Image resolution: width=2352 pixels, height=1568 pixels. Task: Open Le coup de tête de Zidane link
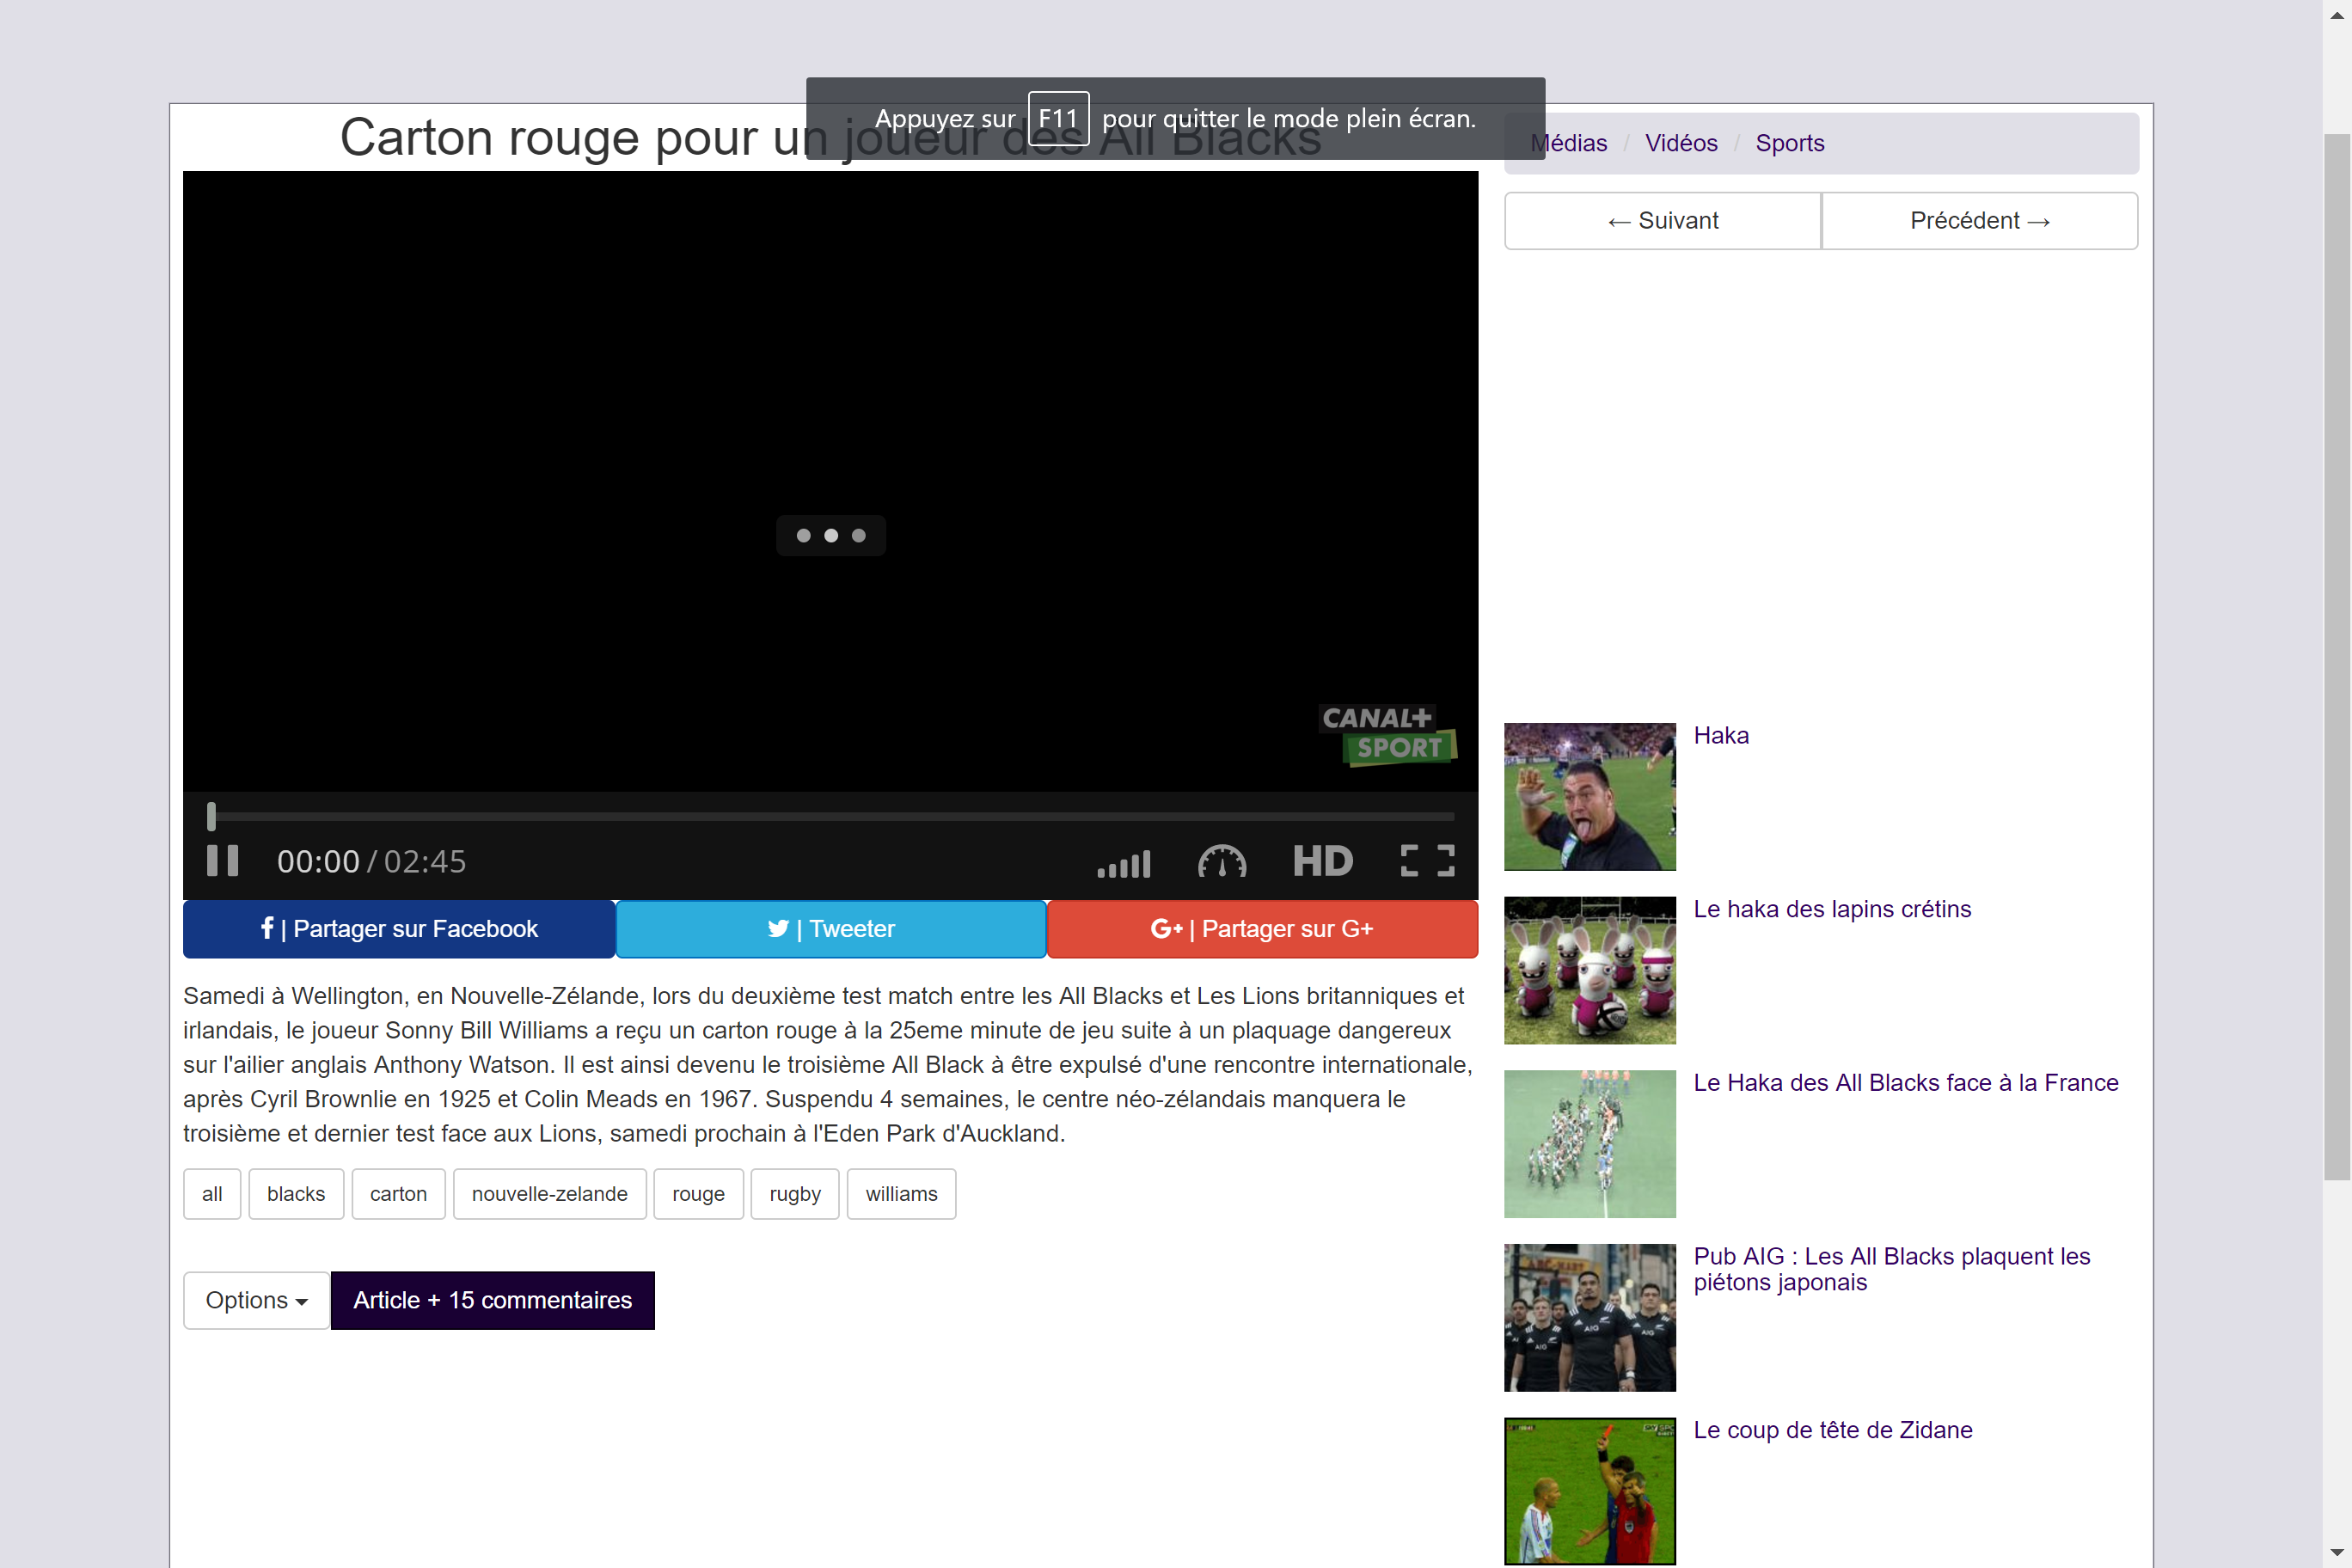(x=1832, y=1430)
